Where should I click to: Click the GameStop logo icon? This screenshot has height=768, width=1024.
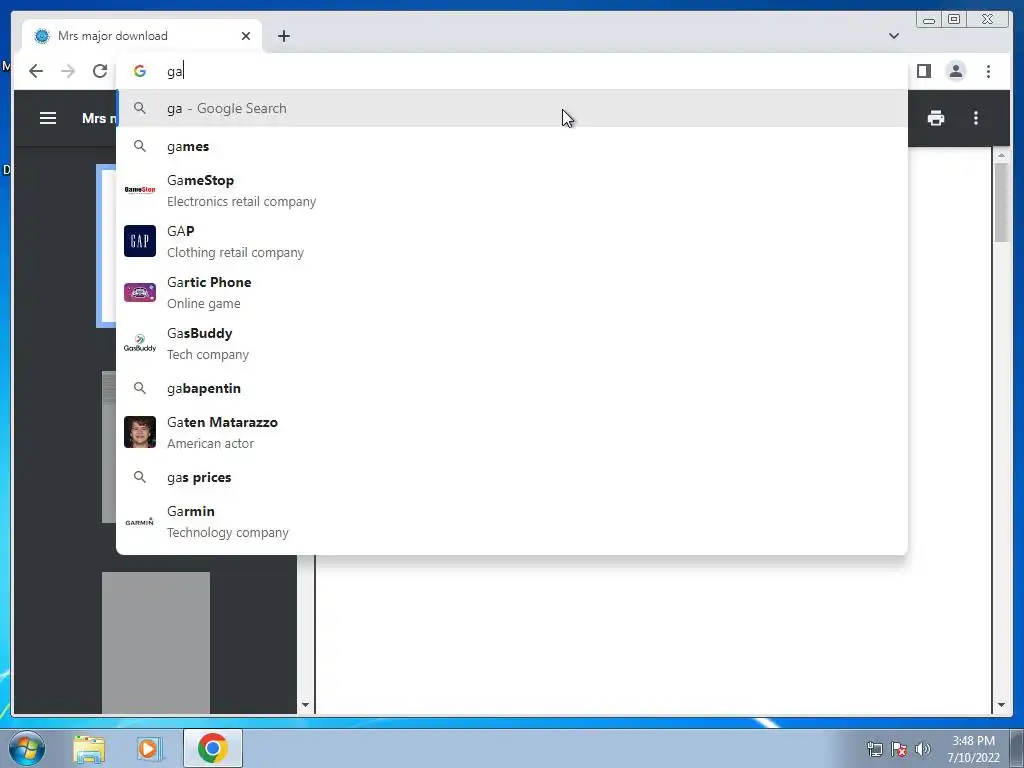pos(140,190)
